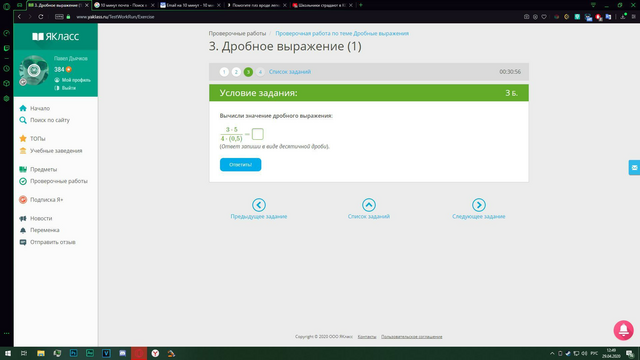This screenshot has height=360, width=640.
Task: Select task number 1 circle
Action: click(224, 72)
